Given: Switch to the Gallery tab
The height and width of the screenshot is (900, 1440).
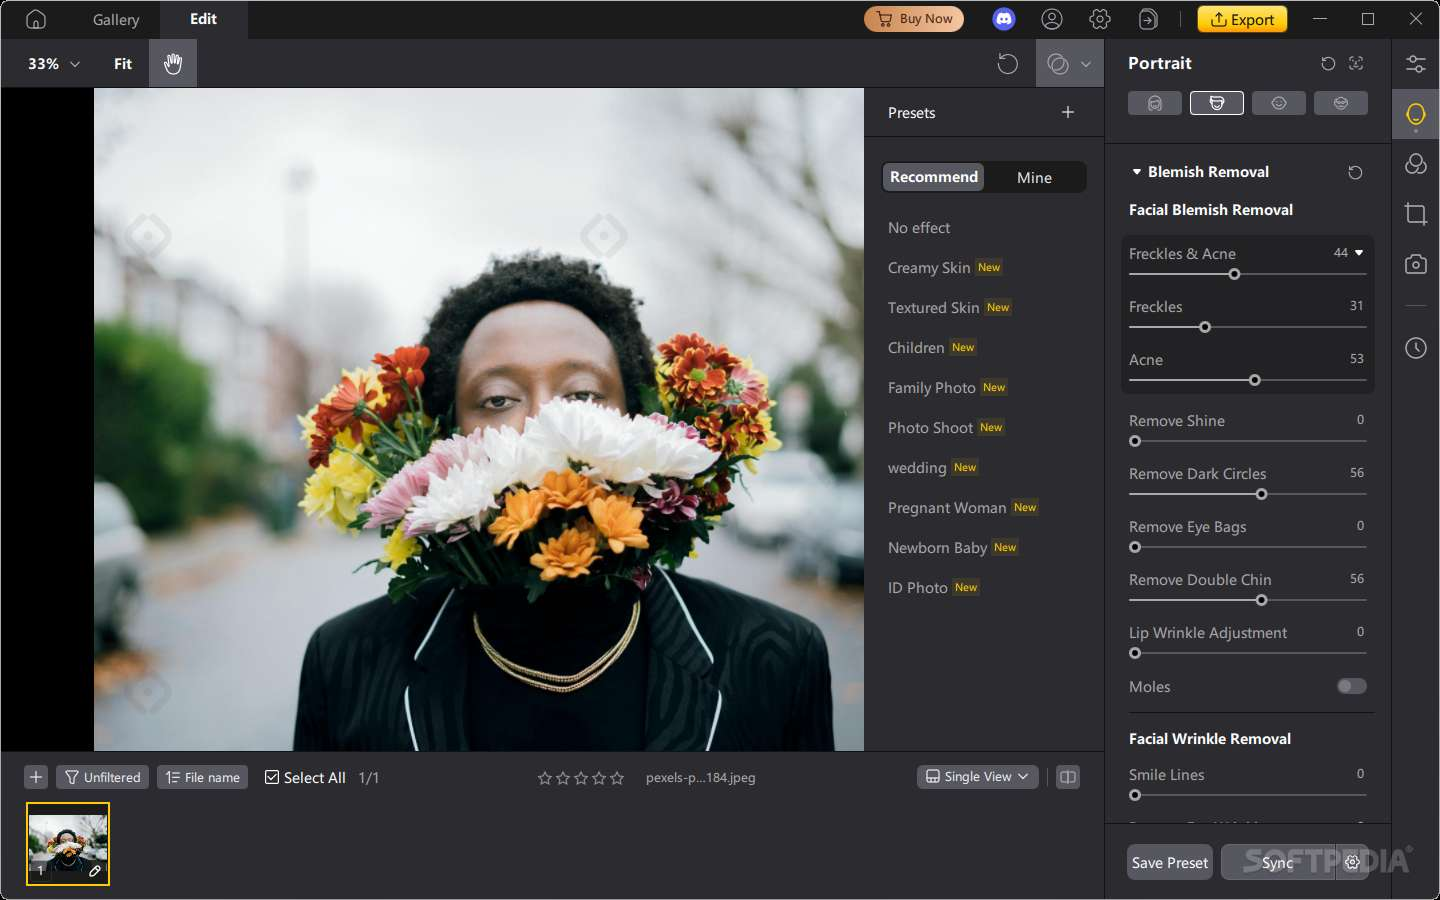Looking at the screenshot, I should click(x=114, y=19).
